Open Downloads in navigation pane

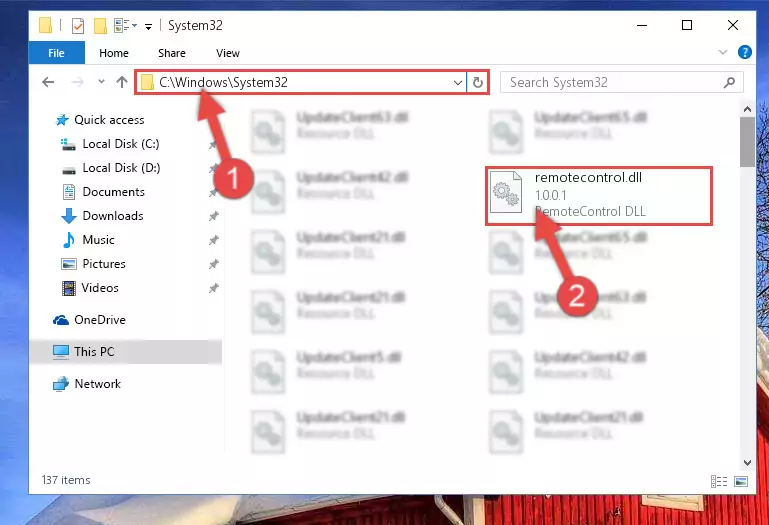tap(113, 216)
